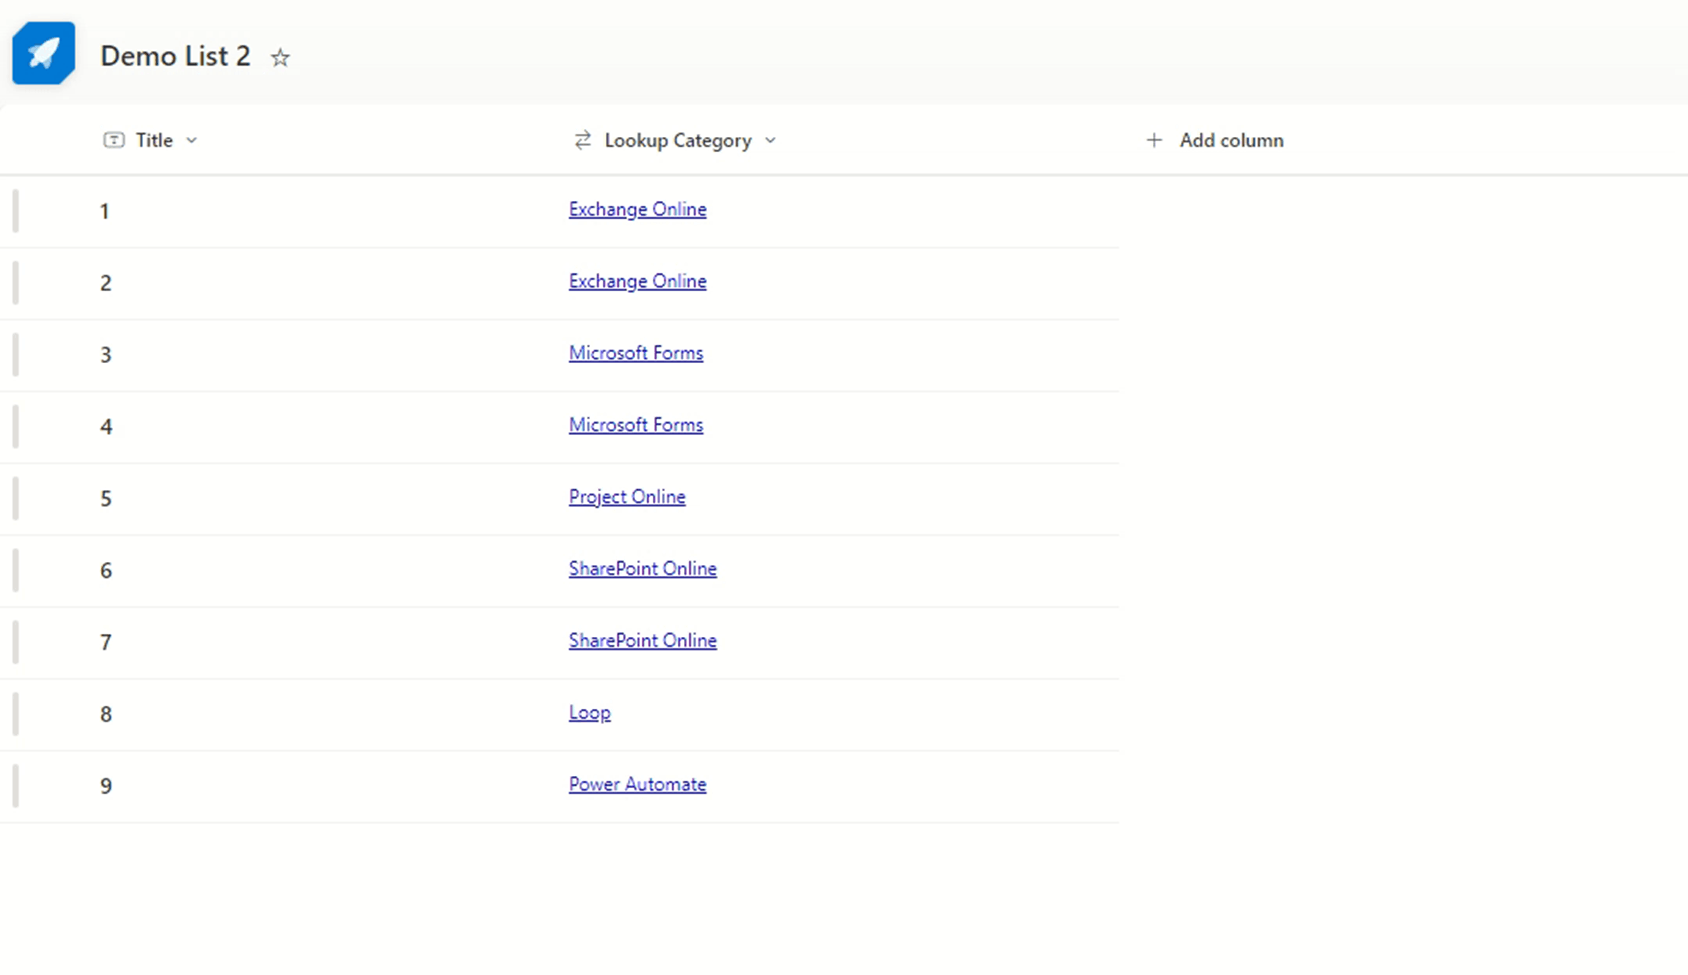Open the Title column header
This screenshot has height=975, width=1688.
click(x=150, y=140)
